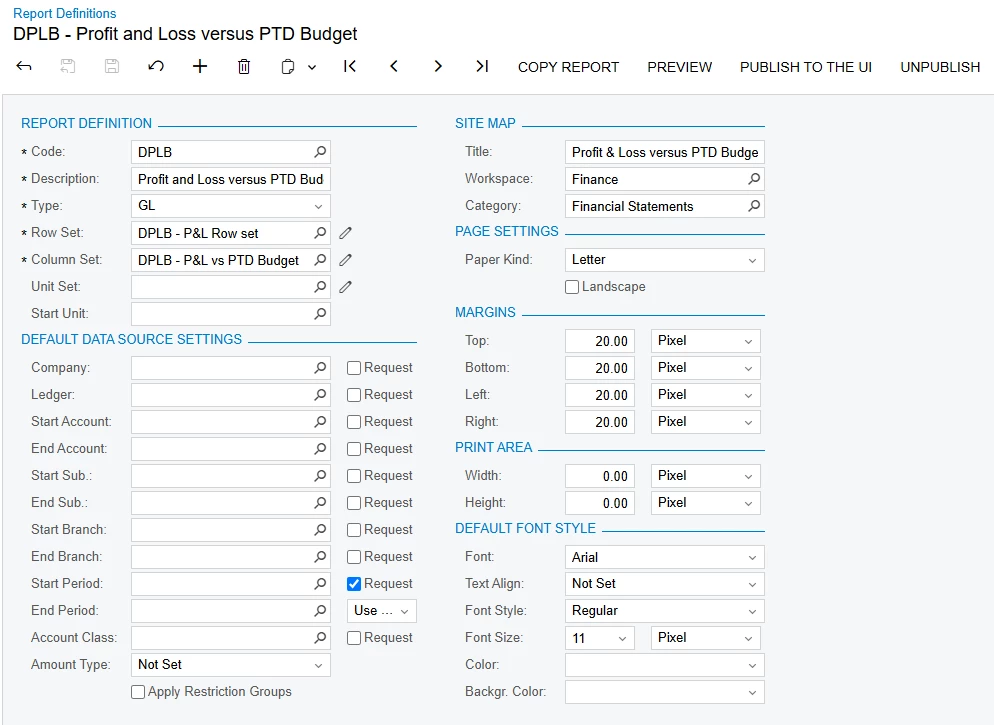Open the Company lookup magnifier
Image resolution: width=994 pixels, height=725 pixels.
click(320, 368)
